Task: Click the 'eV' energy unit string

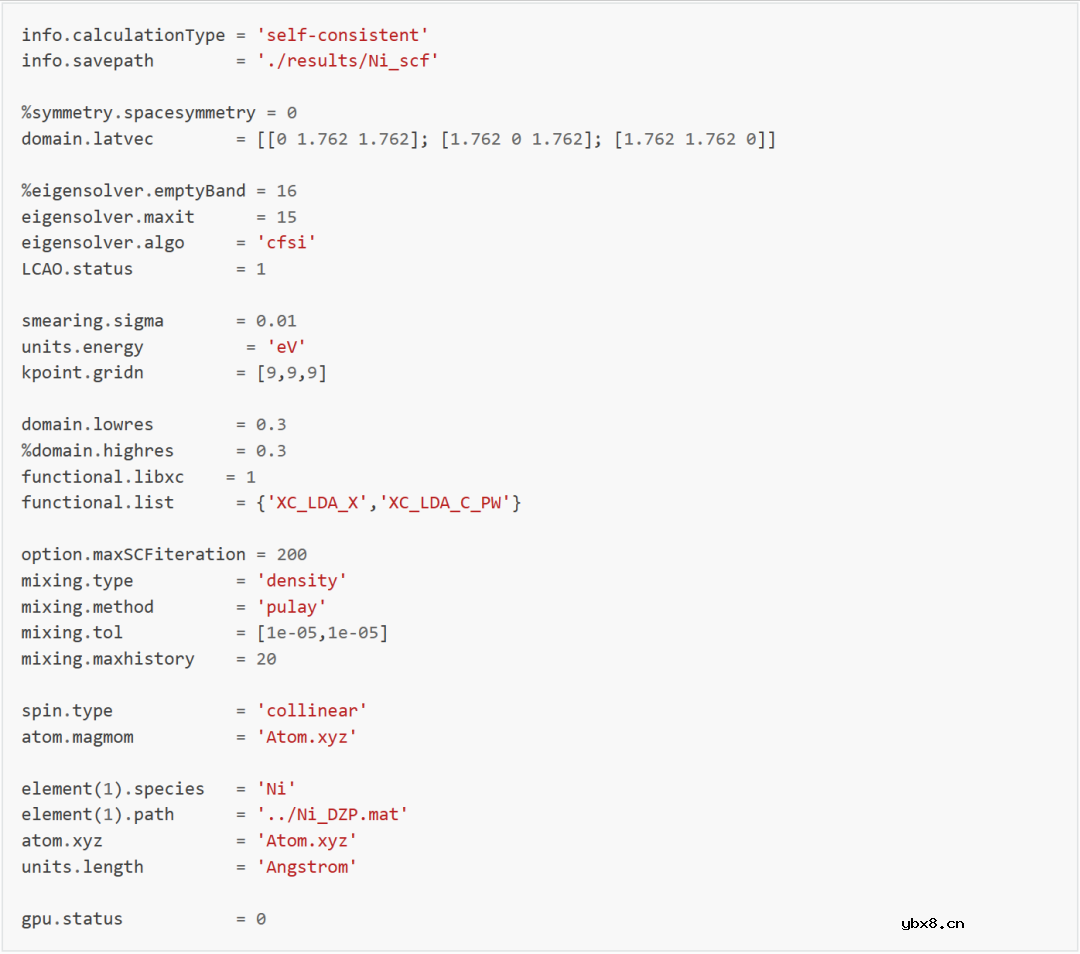Action: point(286,347)
